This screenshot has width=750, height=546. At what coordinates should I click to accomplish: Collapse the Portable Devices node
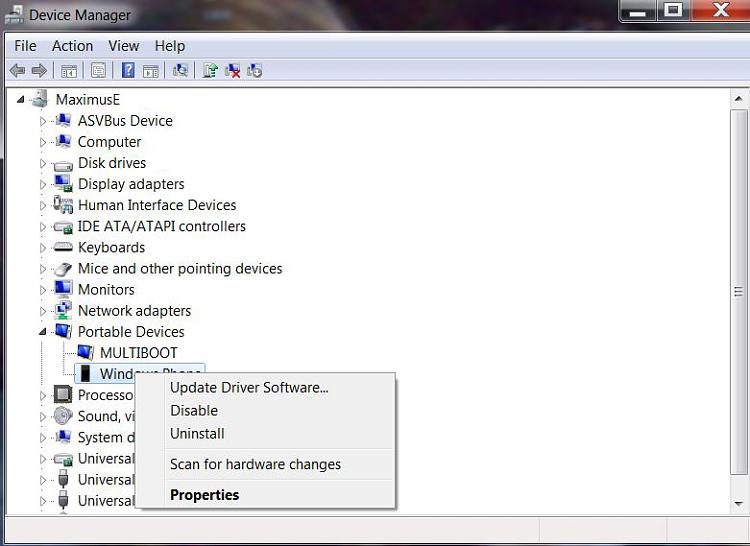coord(43,331)
